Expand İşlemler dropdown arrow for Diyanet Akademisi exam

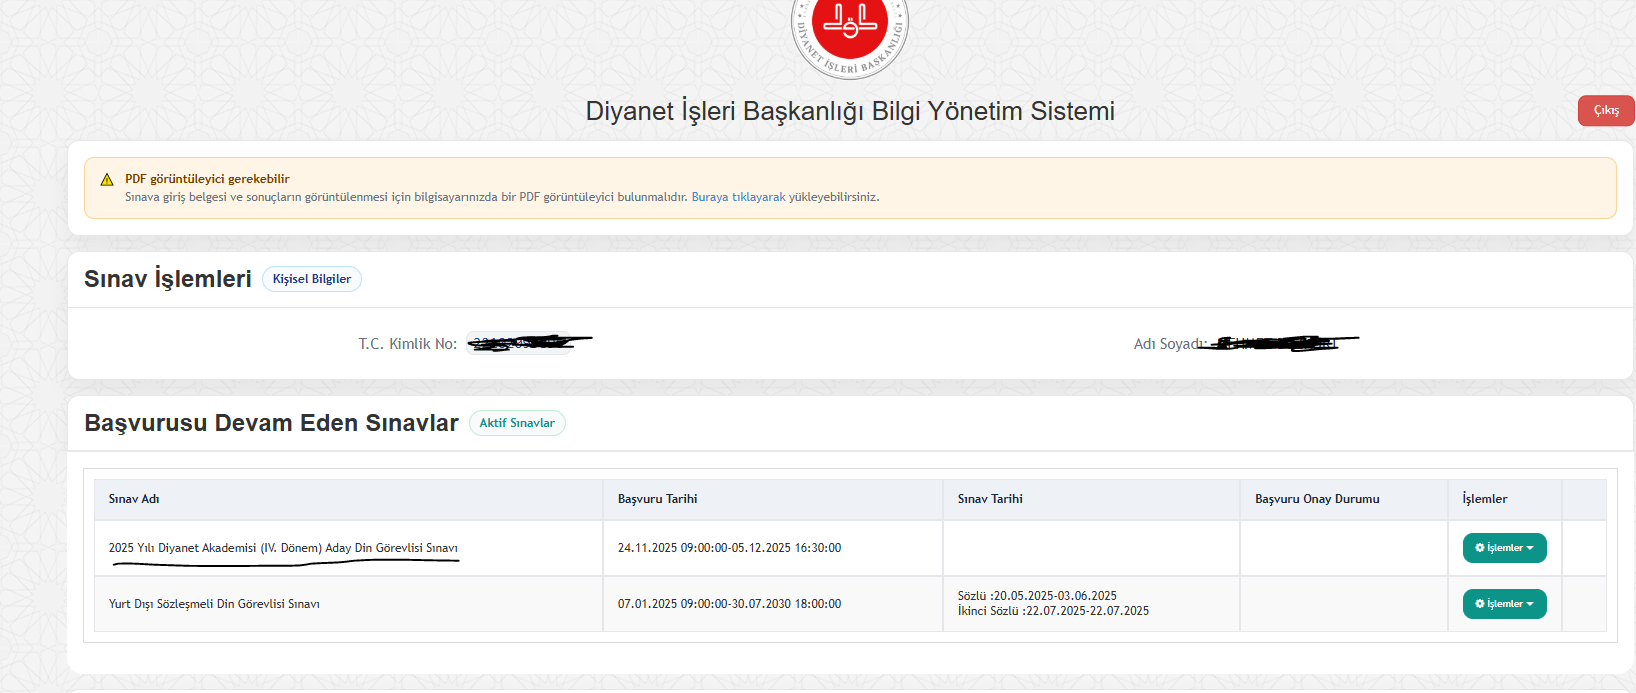[1530, 548]
